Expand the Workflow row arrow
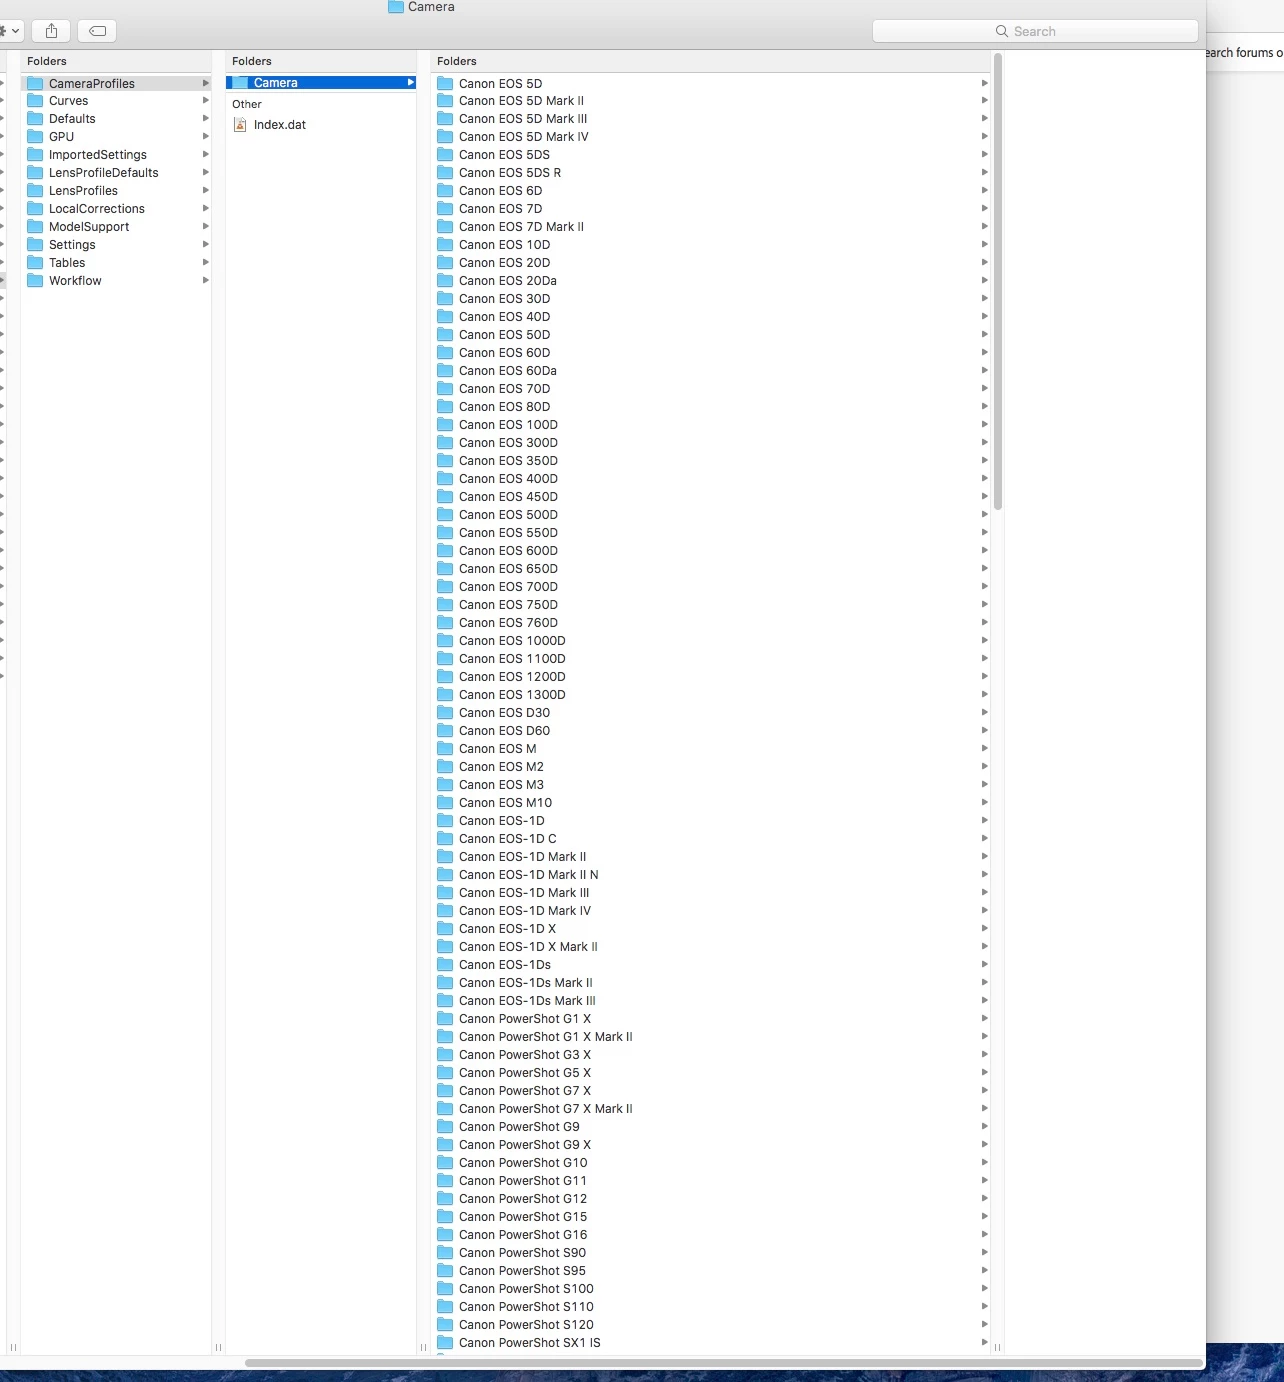Screen dimensions: 1284x1382 tap(205, 280)
